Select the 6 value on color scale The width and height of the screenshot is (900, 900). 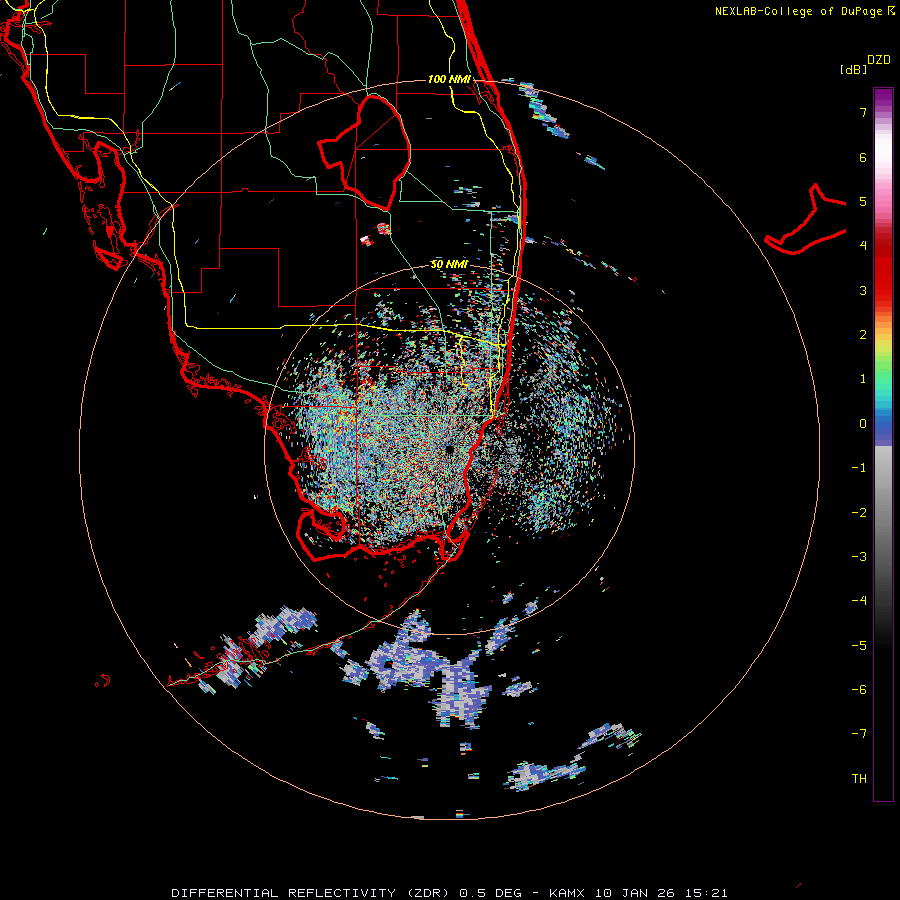point(863,157)
